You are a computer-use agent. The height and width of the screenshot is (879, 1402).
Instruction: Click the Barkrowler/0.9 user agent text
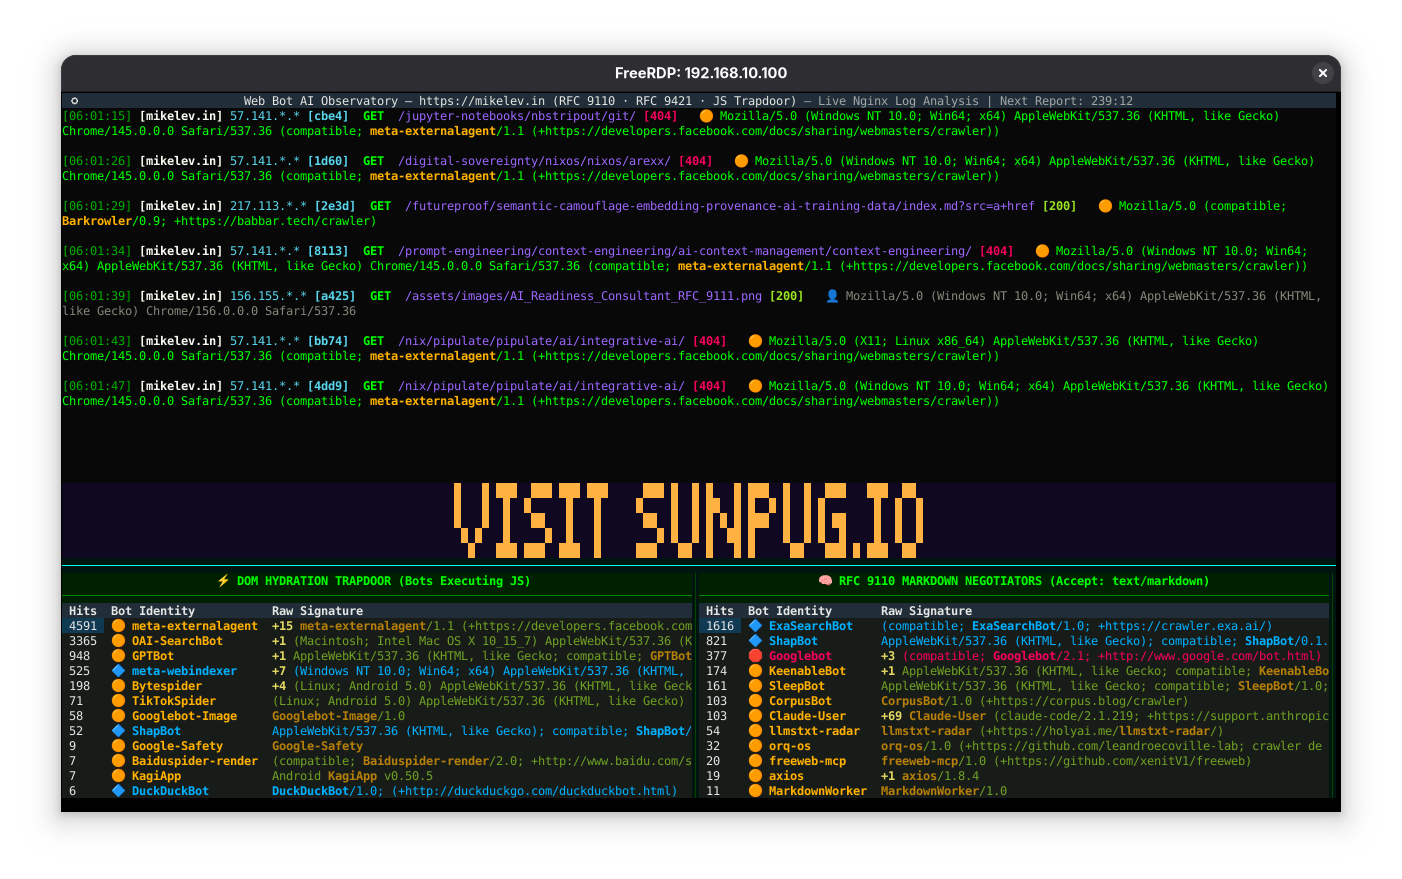click(114, 221)
